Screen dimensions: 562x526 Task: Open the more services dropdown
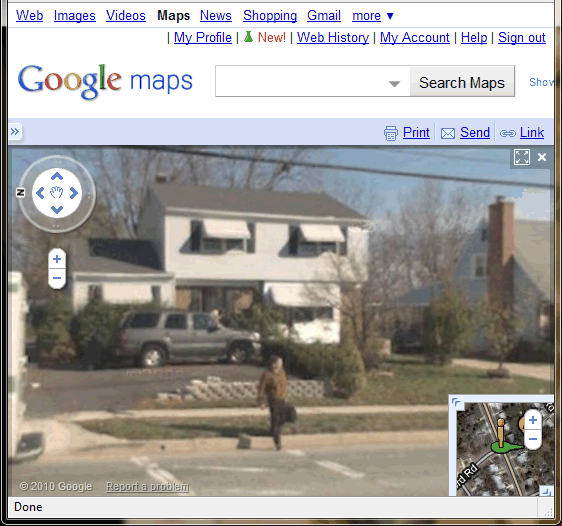coord(373,16)
